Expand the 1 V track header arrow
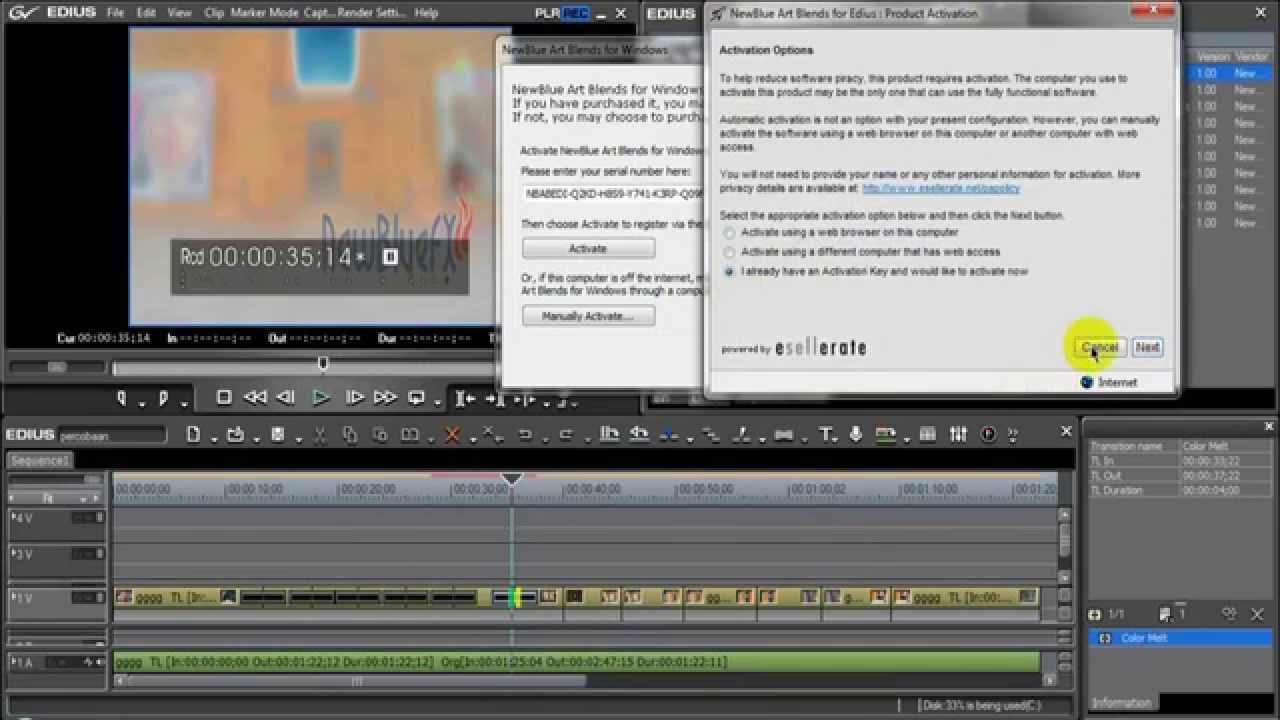Image resolution: width=1280 pixels, height=720 pixels. [13, 598]
